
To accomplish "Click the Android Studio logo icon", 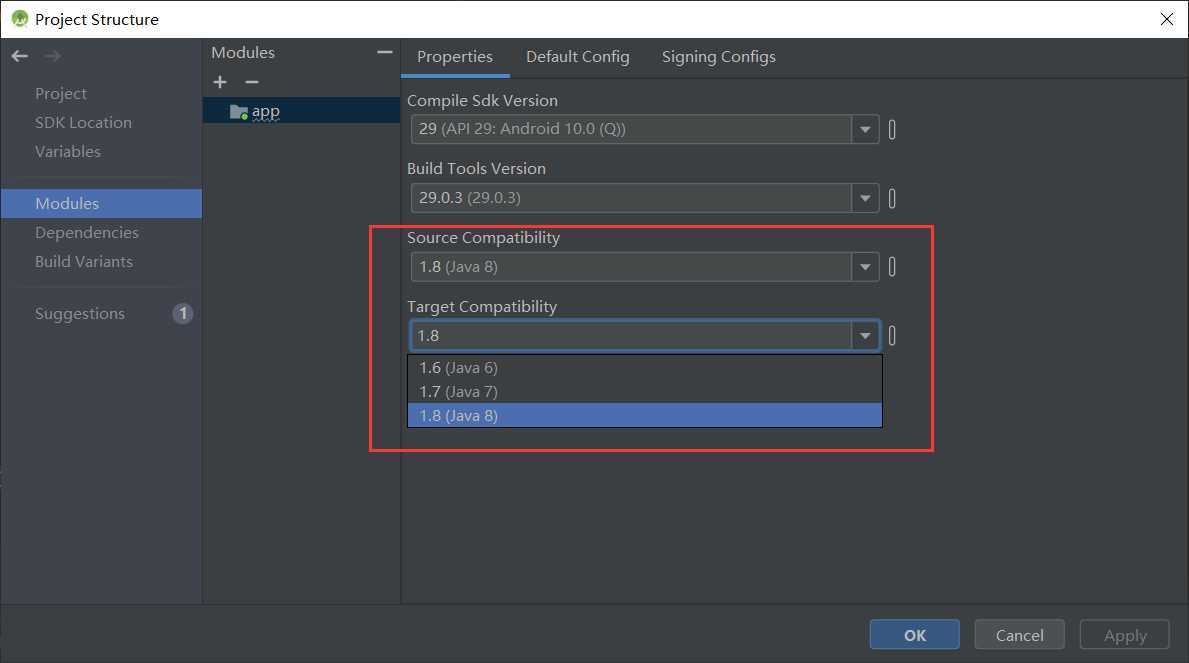I will (x=20, y=19).
